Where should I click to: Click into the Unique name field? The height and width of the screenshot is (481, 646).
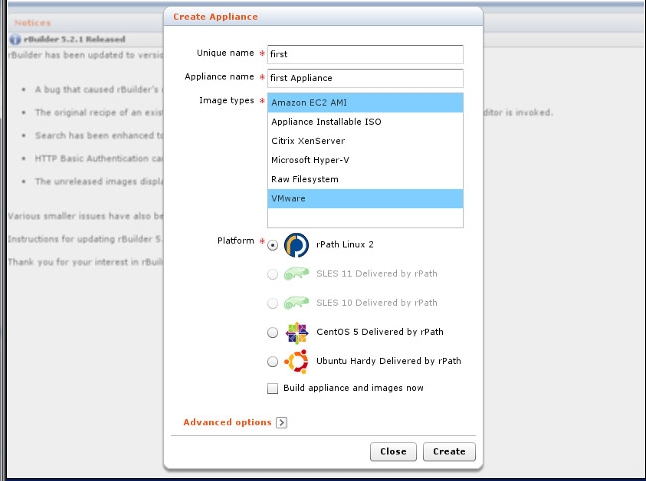365,54
